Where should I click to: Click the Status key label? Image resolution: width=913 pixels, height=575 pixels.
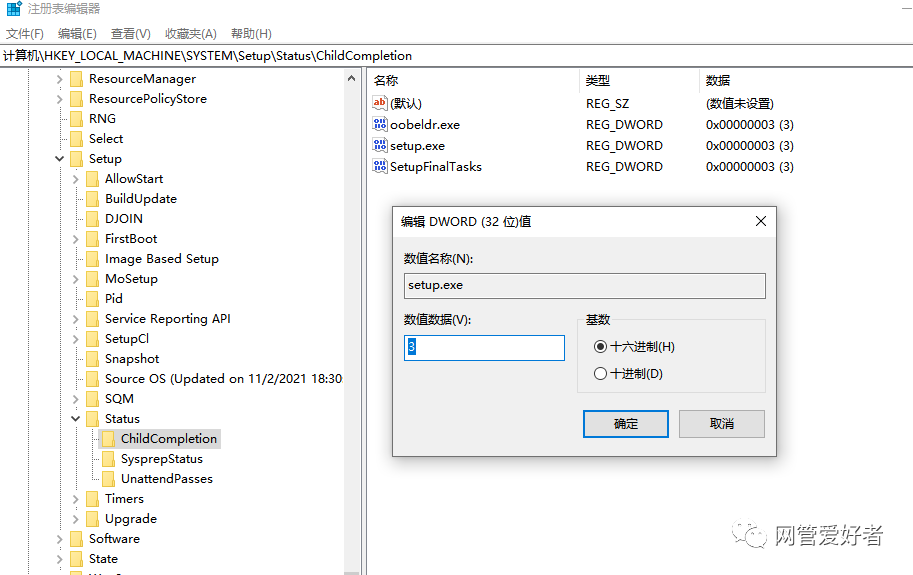point(122,419)
